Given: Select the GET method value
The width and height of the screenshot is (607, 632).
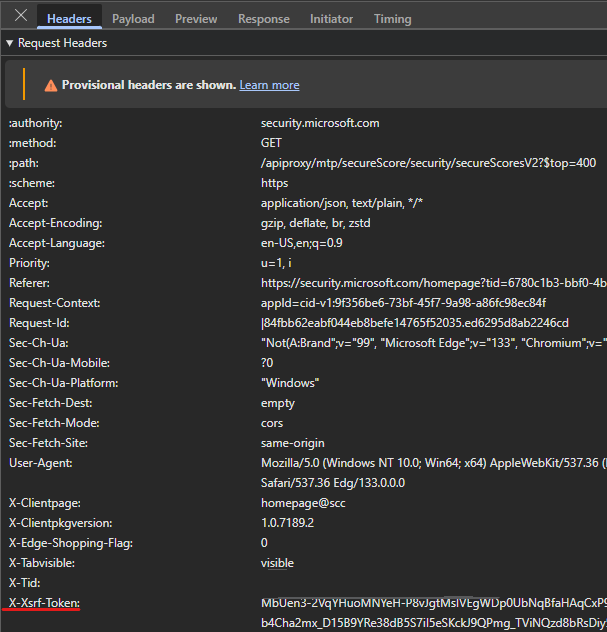Looking at the screenshot, I should pyautogui.click(x=271, y=143).
